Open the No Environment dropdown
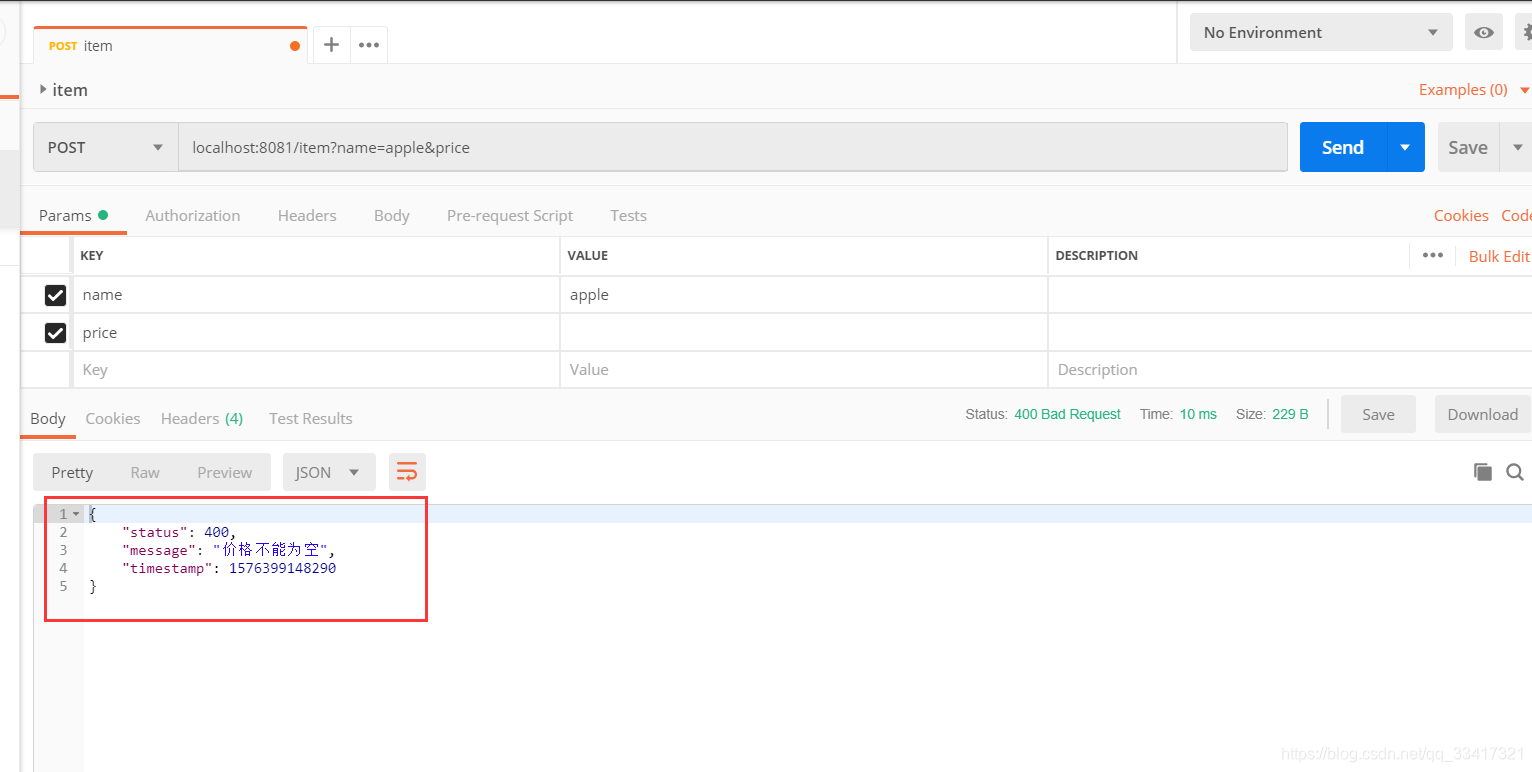1532x772 pixels. pyautogui.click(x=1321, y=33)
